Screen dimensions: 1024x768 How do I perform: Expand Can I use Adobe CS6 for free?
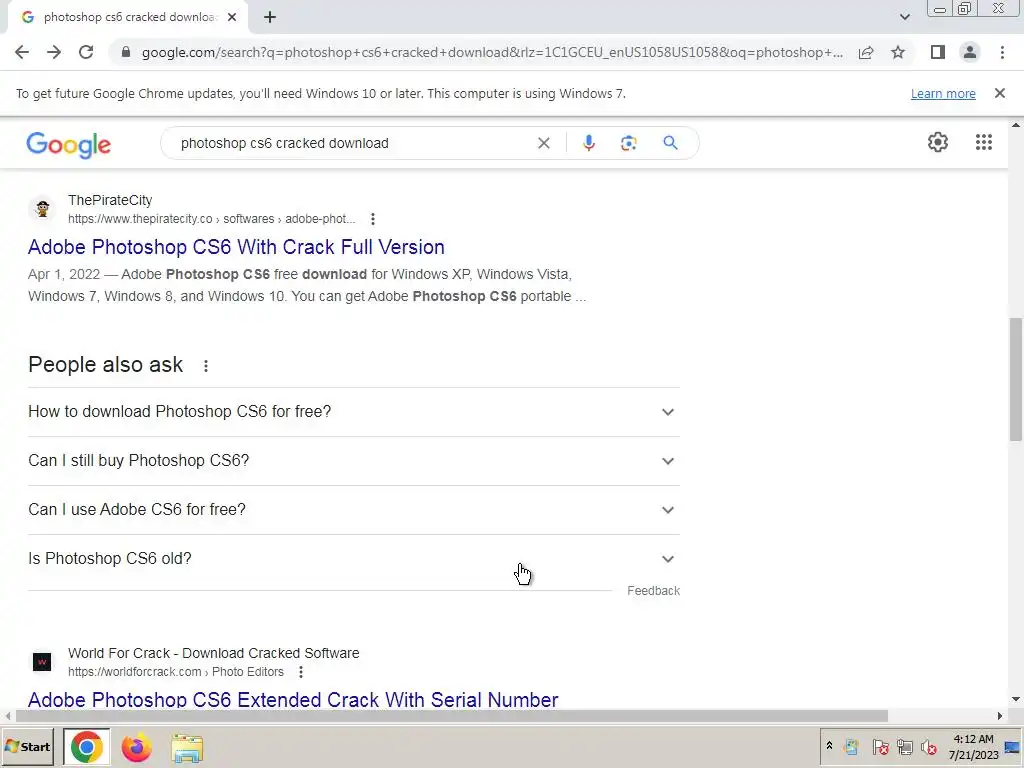(354, 509)
